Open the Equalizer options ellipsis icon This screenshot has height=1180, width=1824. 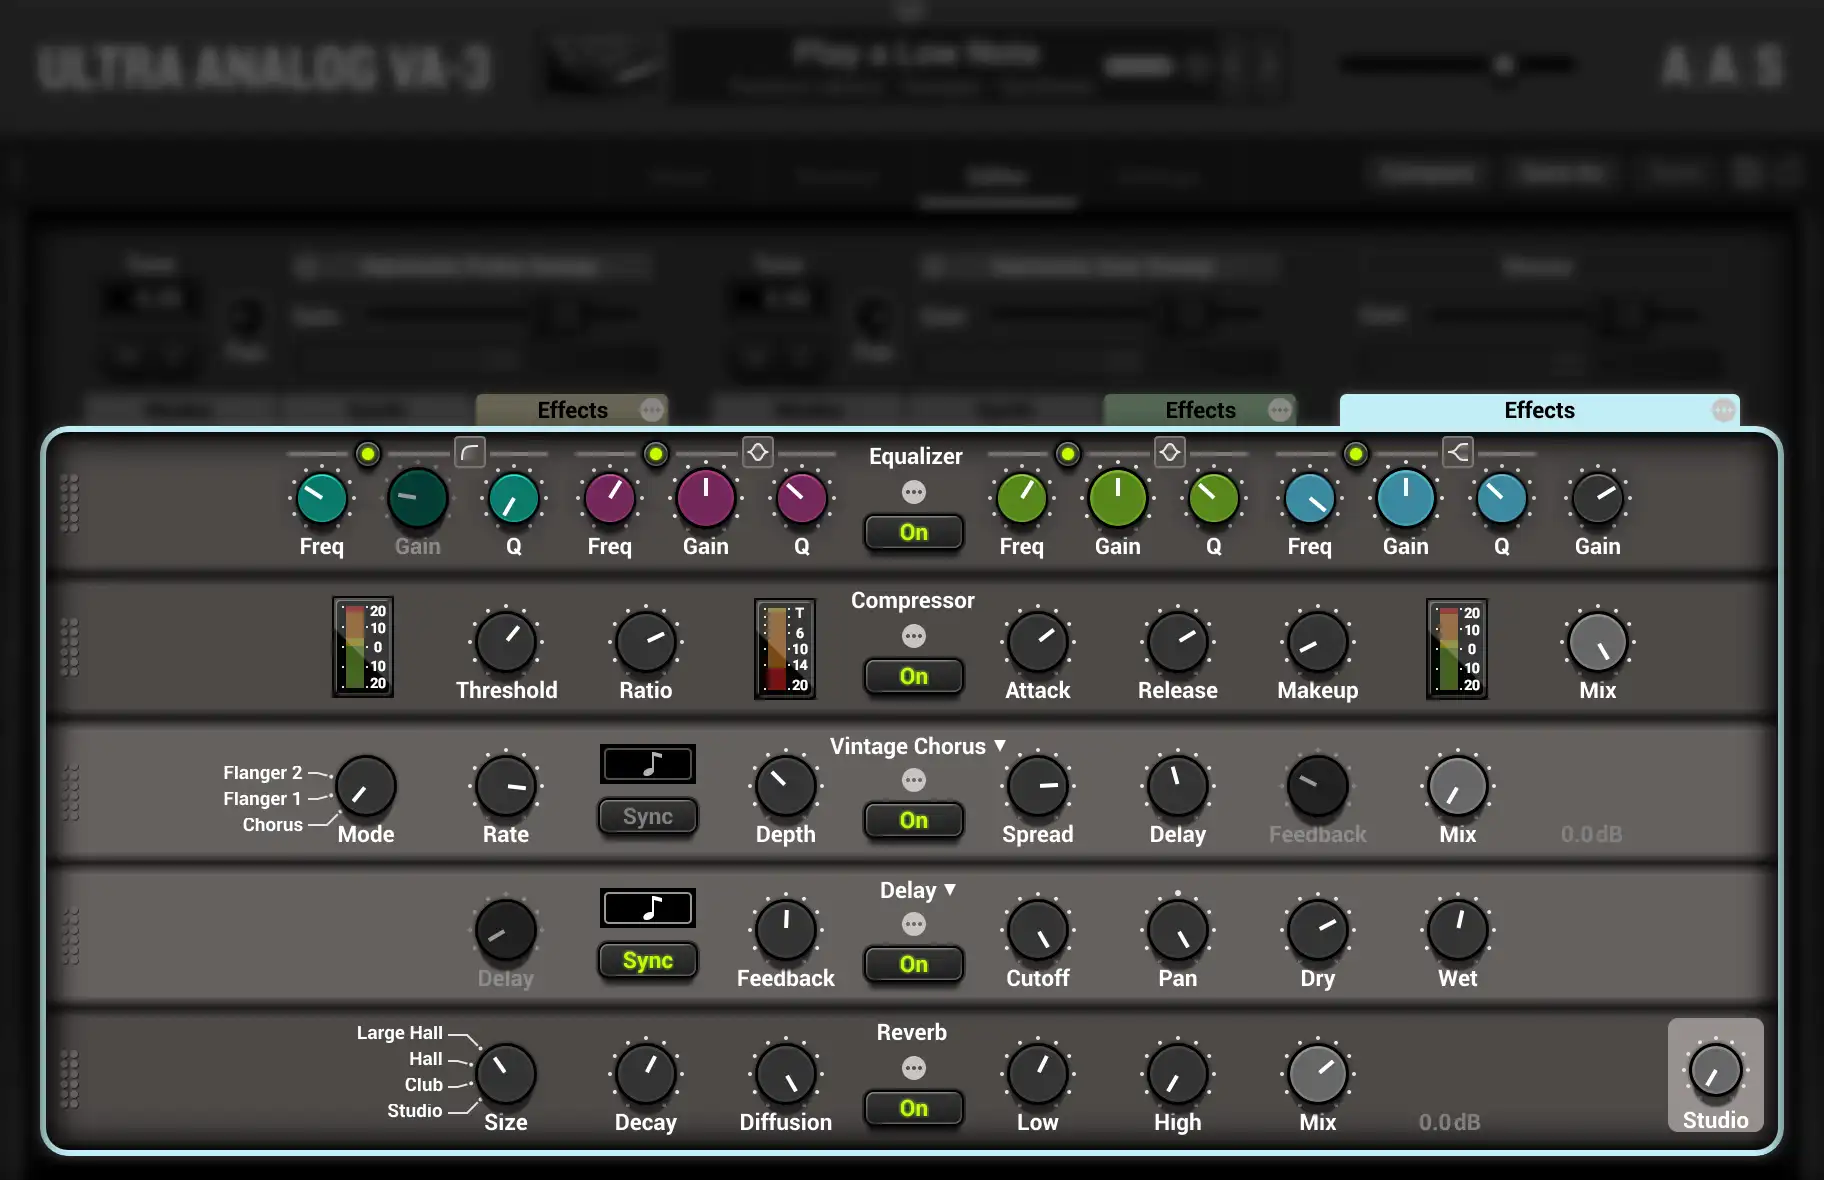click(x=914, y=492)
